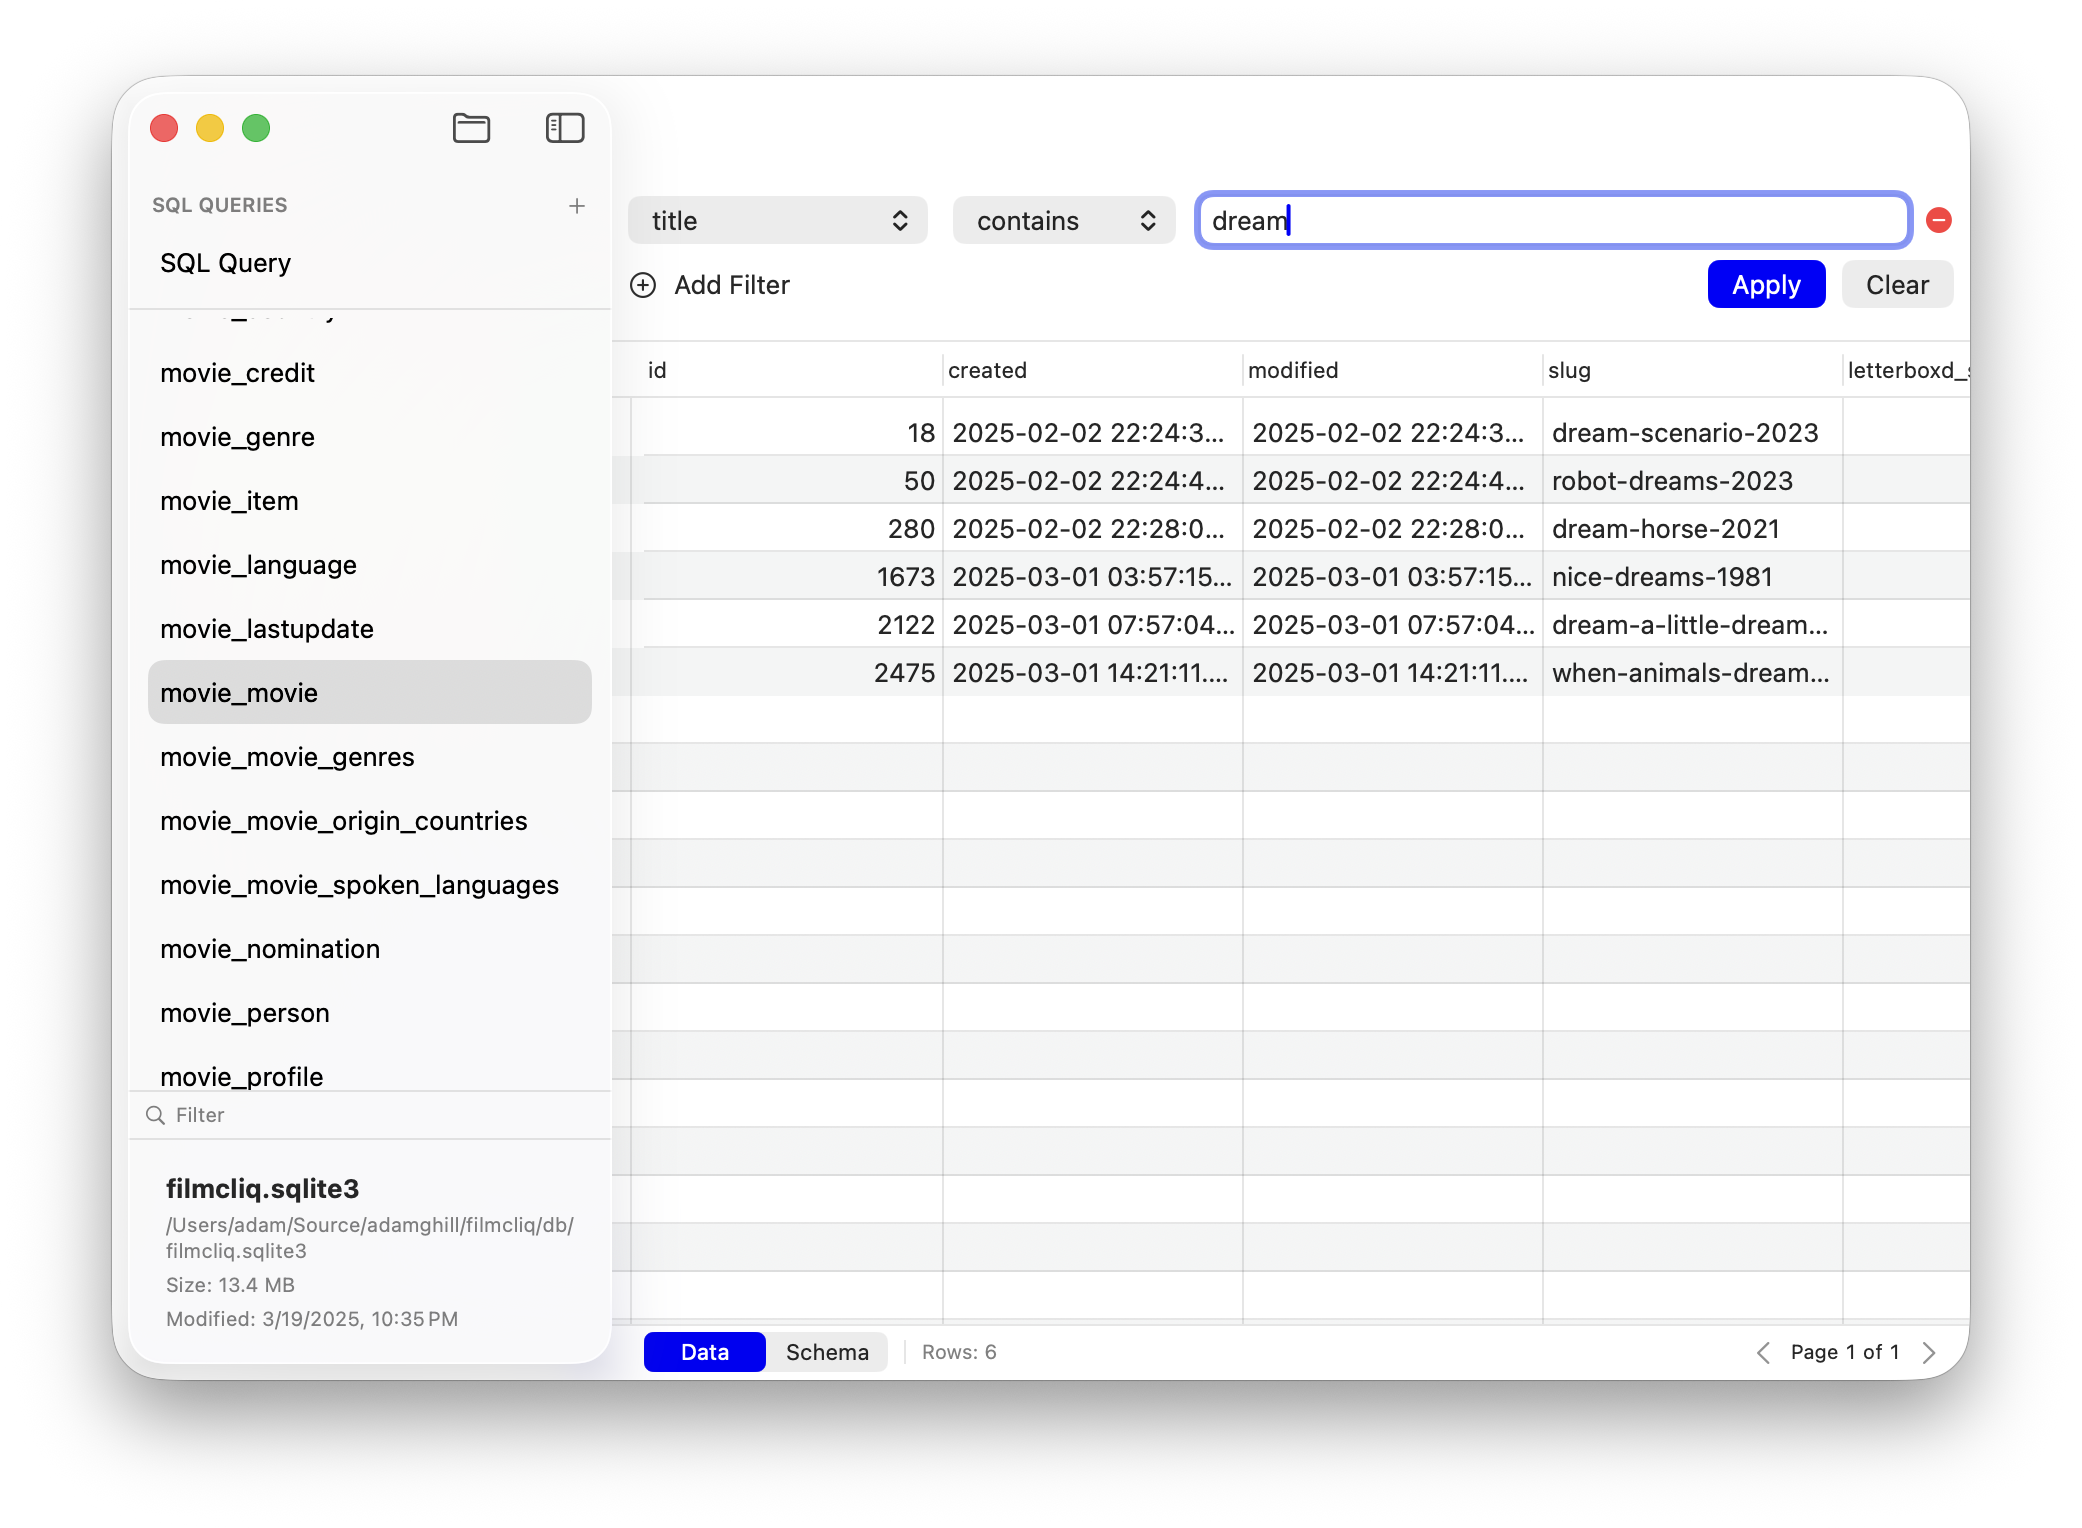Add new SQL query with plus icon

(577, 206)
